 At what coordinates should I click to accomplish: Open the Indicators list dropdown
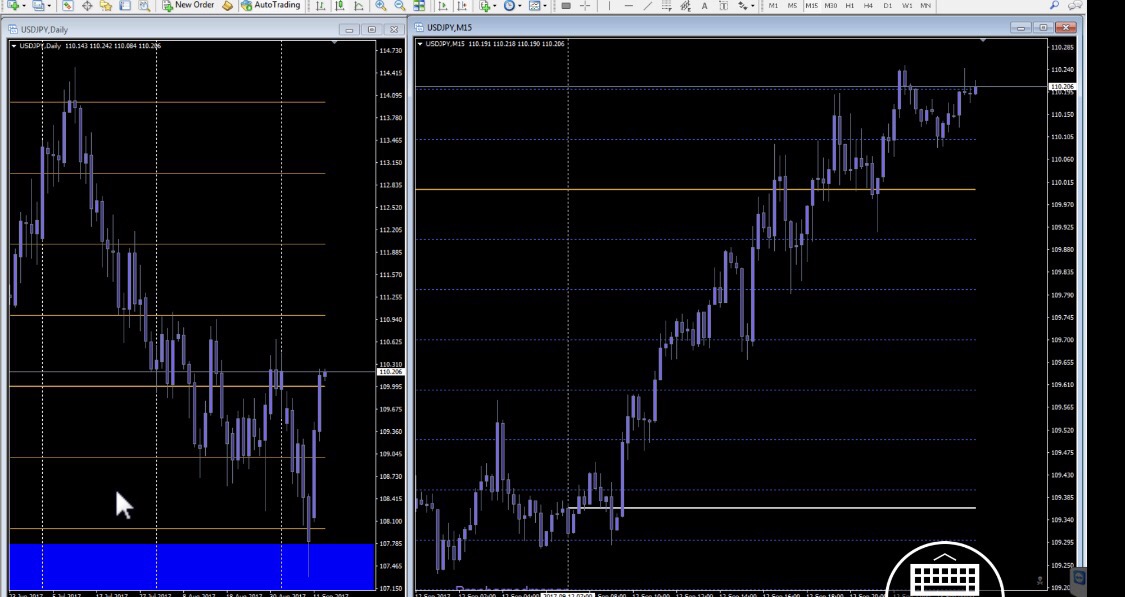488,5
